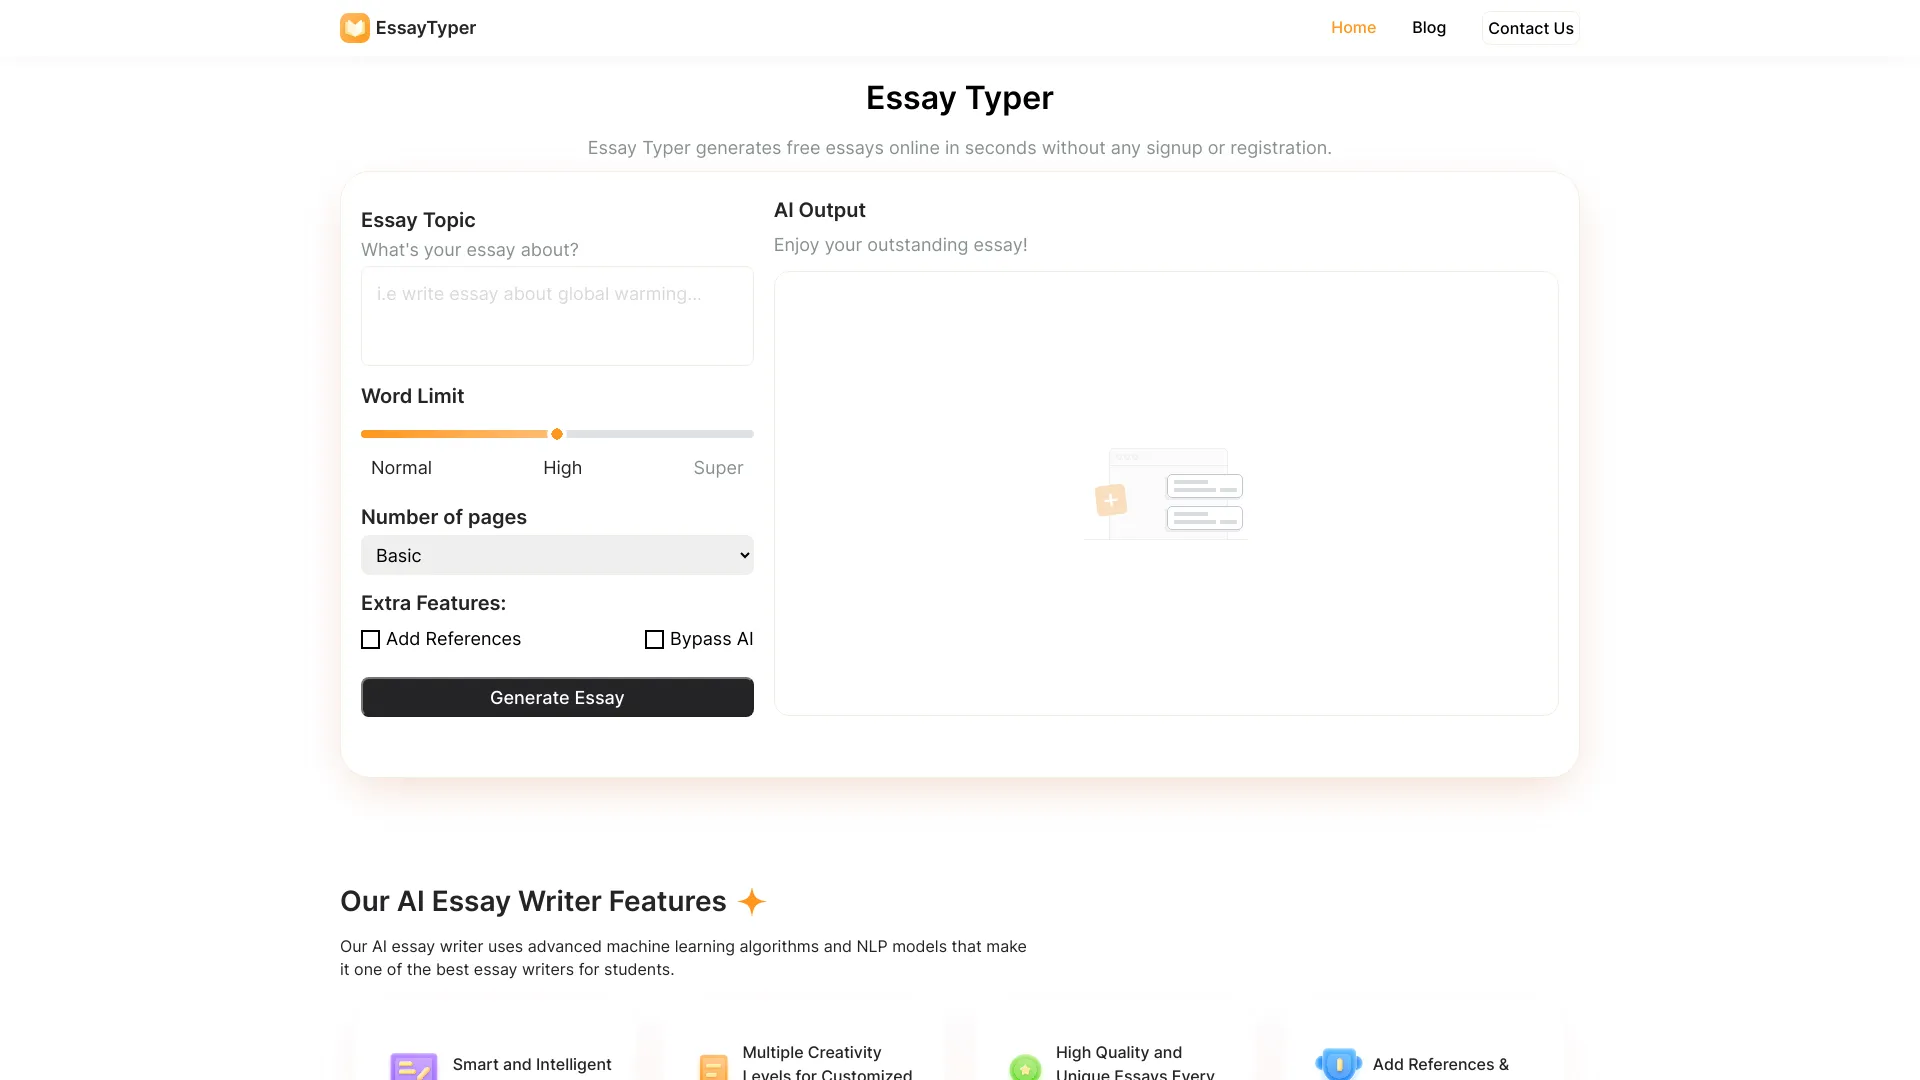This screenshot has width=1920, height=1080.
Task: Enable the Bypass AI checkbox
Action: tap(653, 638)
